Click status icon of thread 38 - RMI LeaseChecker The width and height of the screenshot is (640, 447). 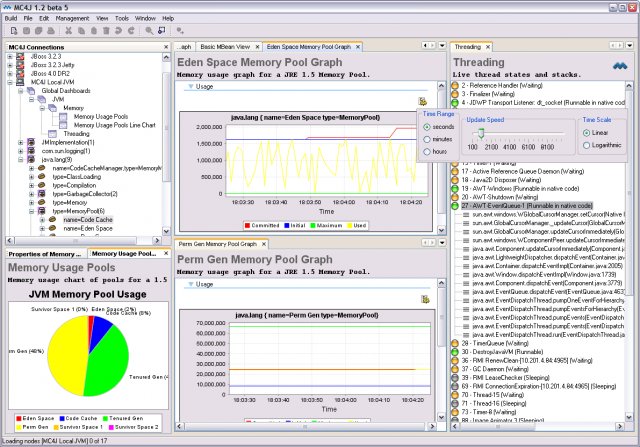point(455,378)
